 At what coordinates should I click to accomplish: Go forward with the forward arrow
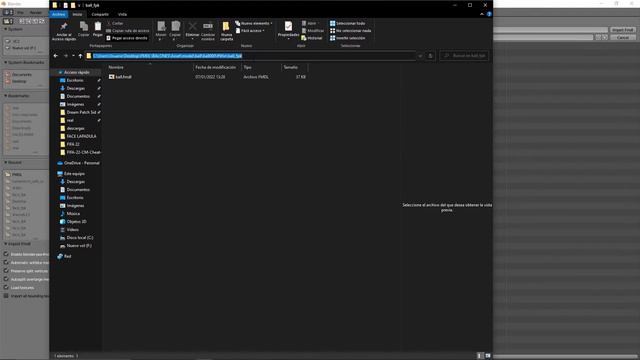66,56
